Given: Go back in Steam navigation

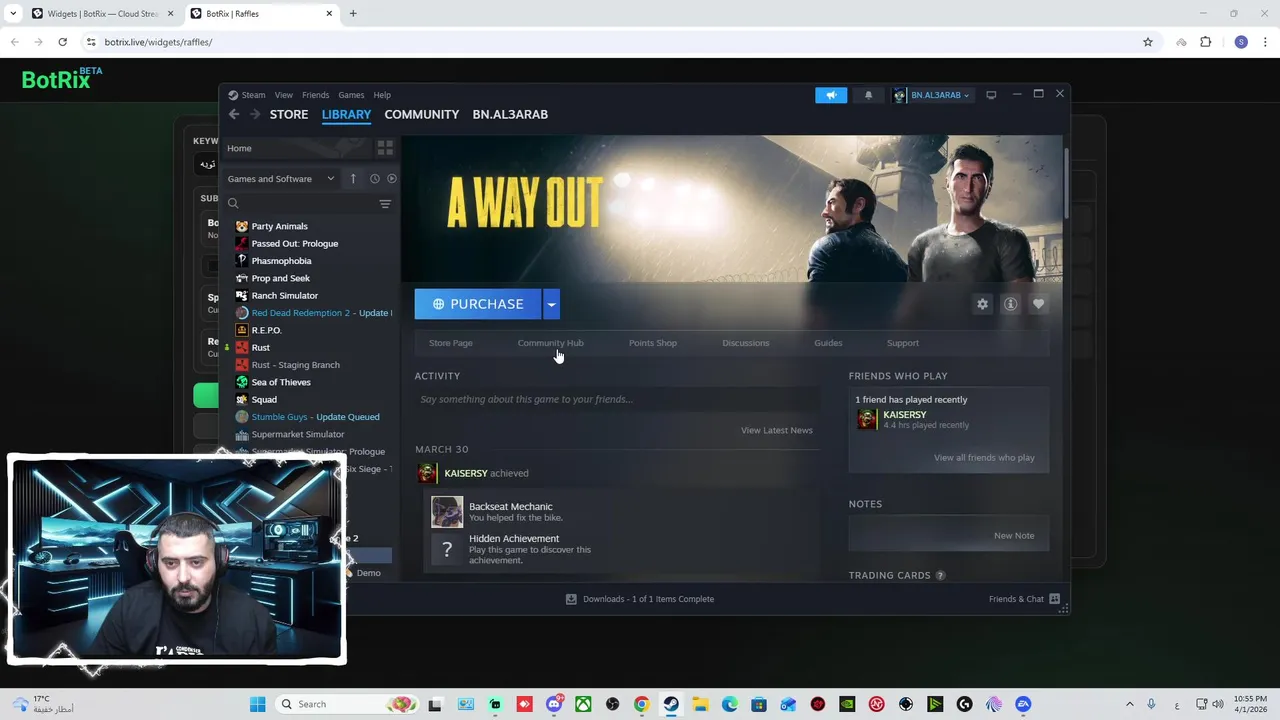Looking at the screenshot, I should (234, 114).
